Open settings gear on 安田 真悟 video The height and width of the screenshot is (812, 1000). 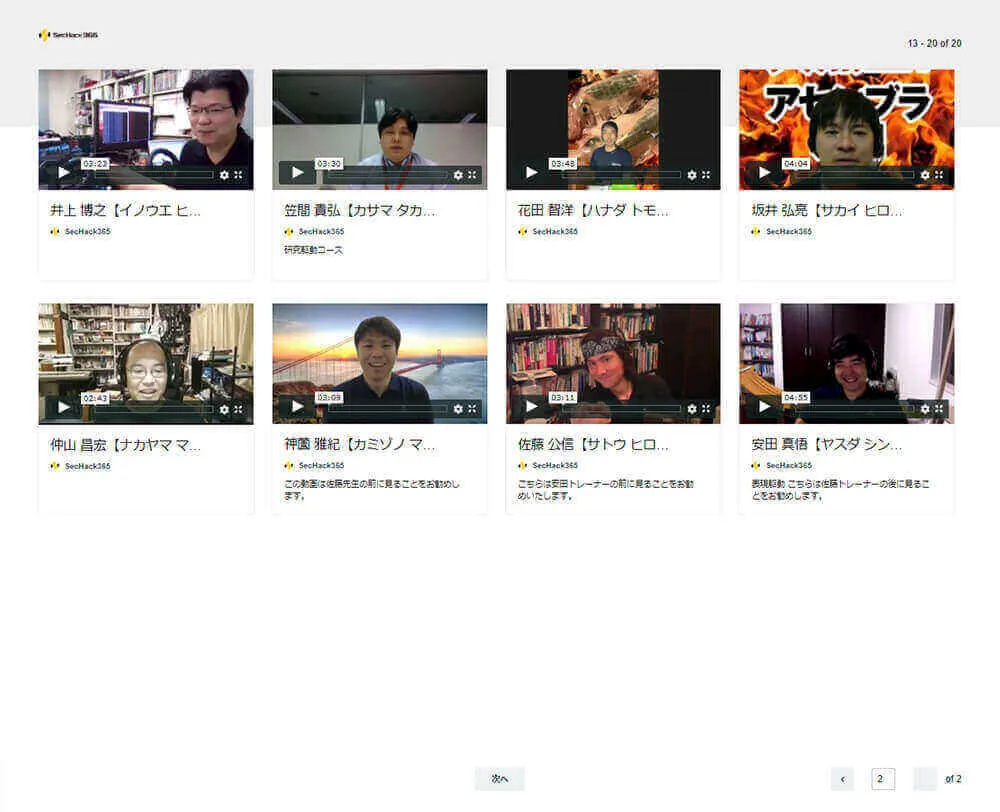[x=925, y=409]
